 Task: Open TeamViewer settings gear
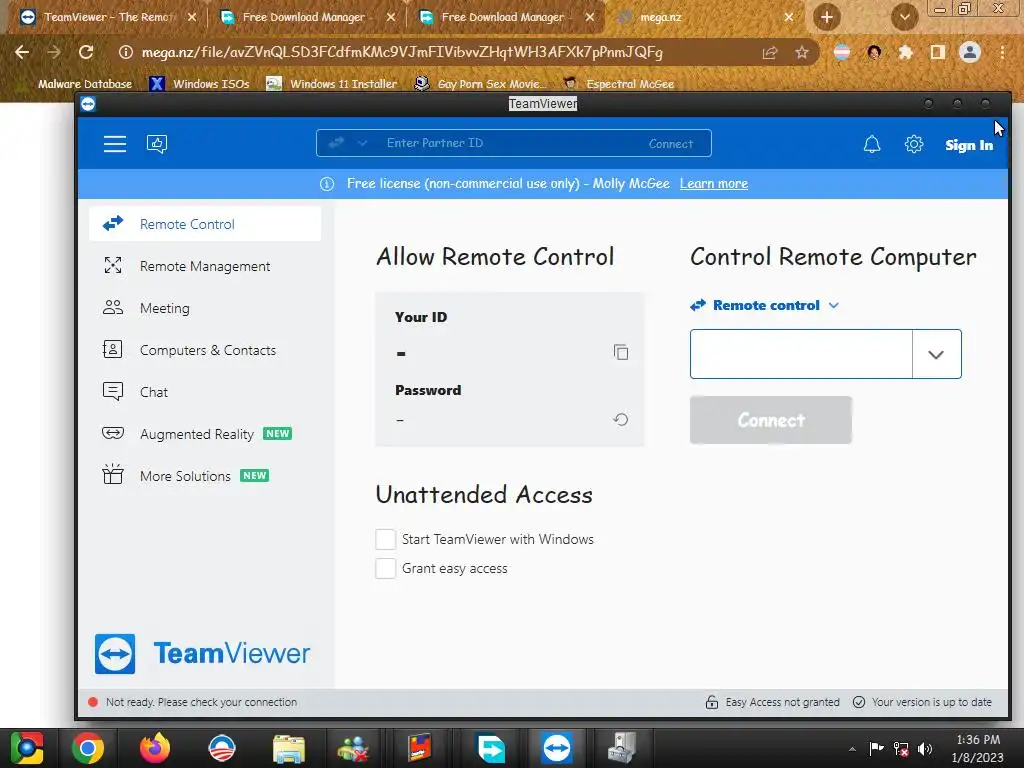914,144
